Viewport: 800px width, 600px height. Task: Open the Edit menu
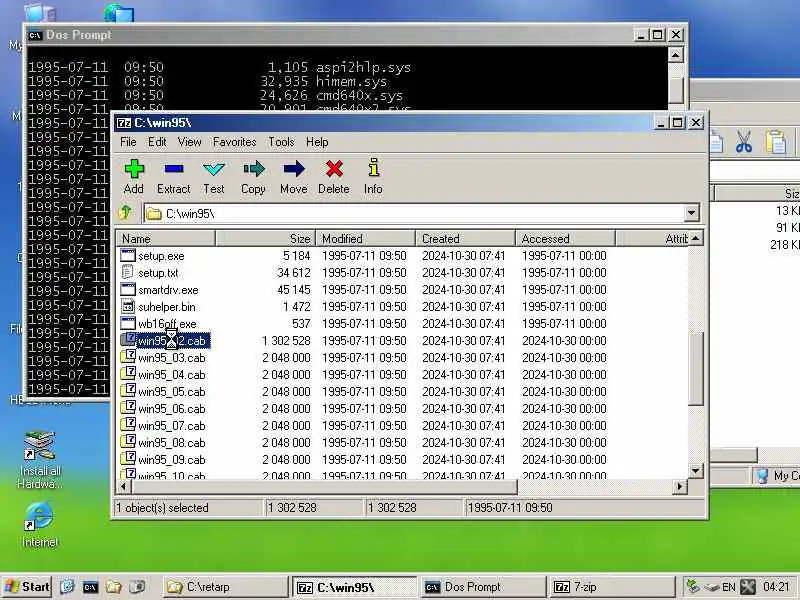point(157,142)
